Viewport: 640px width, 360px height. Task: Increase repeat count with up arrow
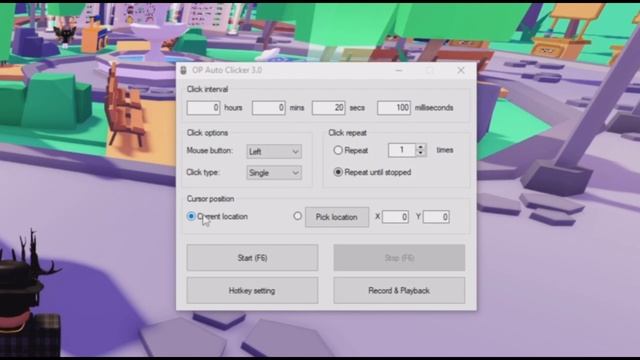pyautogui.click(x=421, y=147)
